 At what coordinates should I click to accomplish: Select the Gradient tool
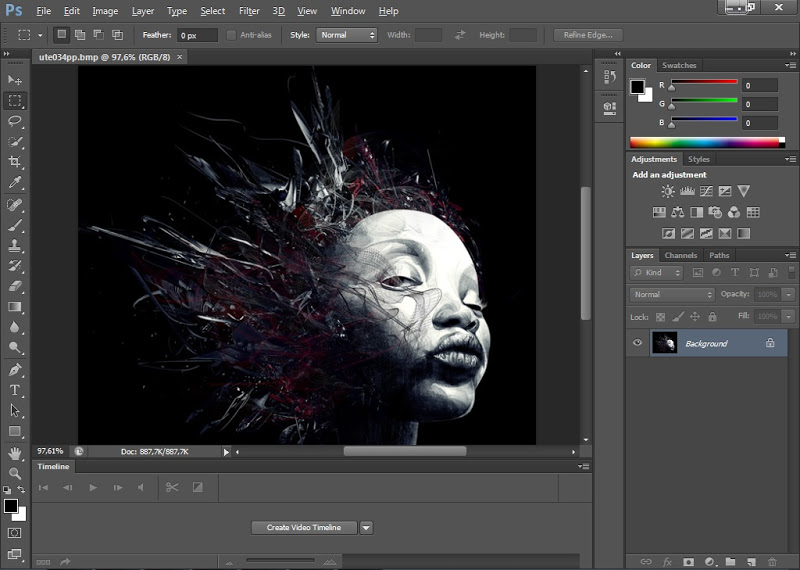tap(15, 307)
